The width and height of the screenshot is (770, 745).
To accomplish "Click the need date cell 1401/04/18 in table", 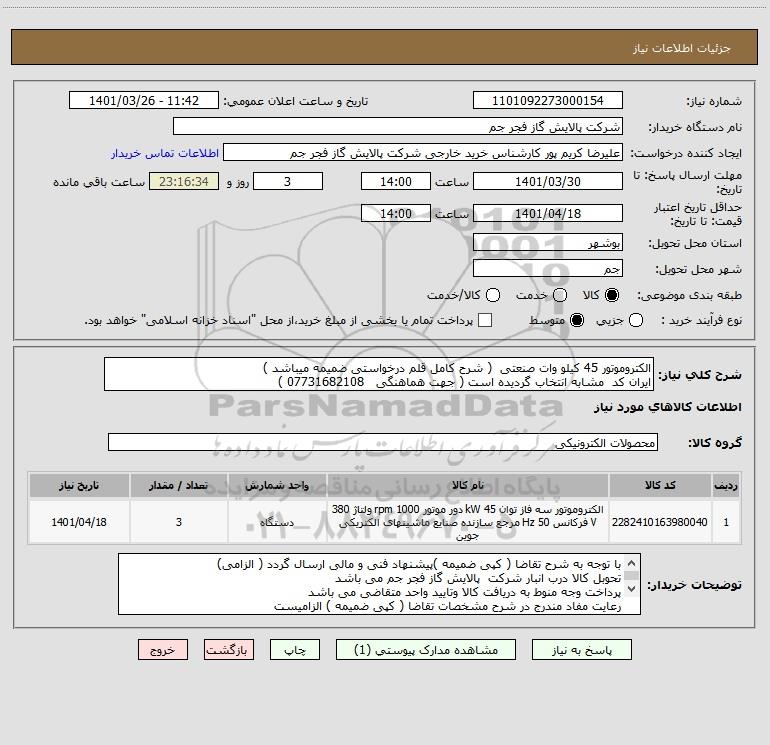I will (79, 522).
